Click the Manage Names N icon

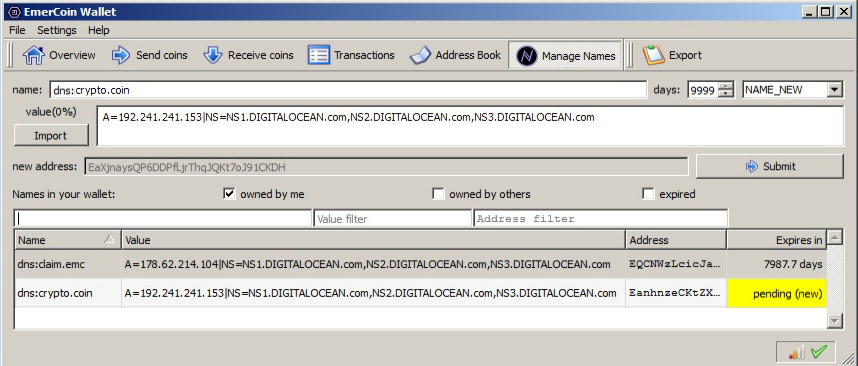click(526, 56)
